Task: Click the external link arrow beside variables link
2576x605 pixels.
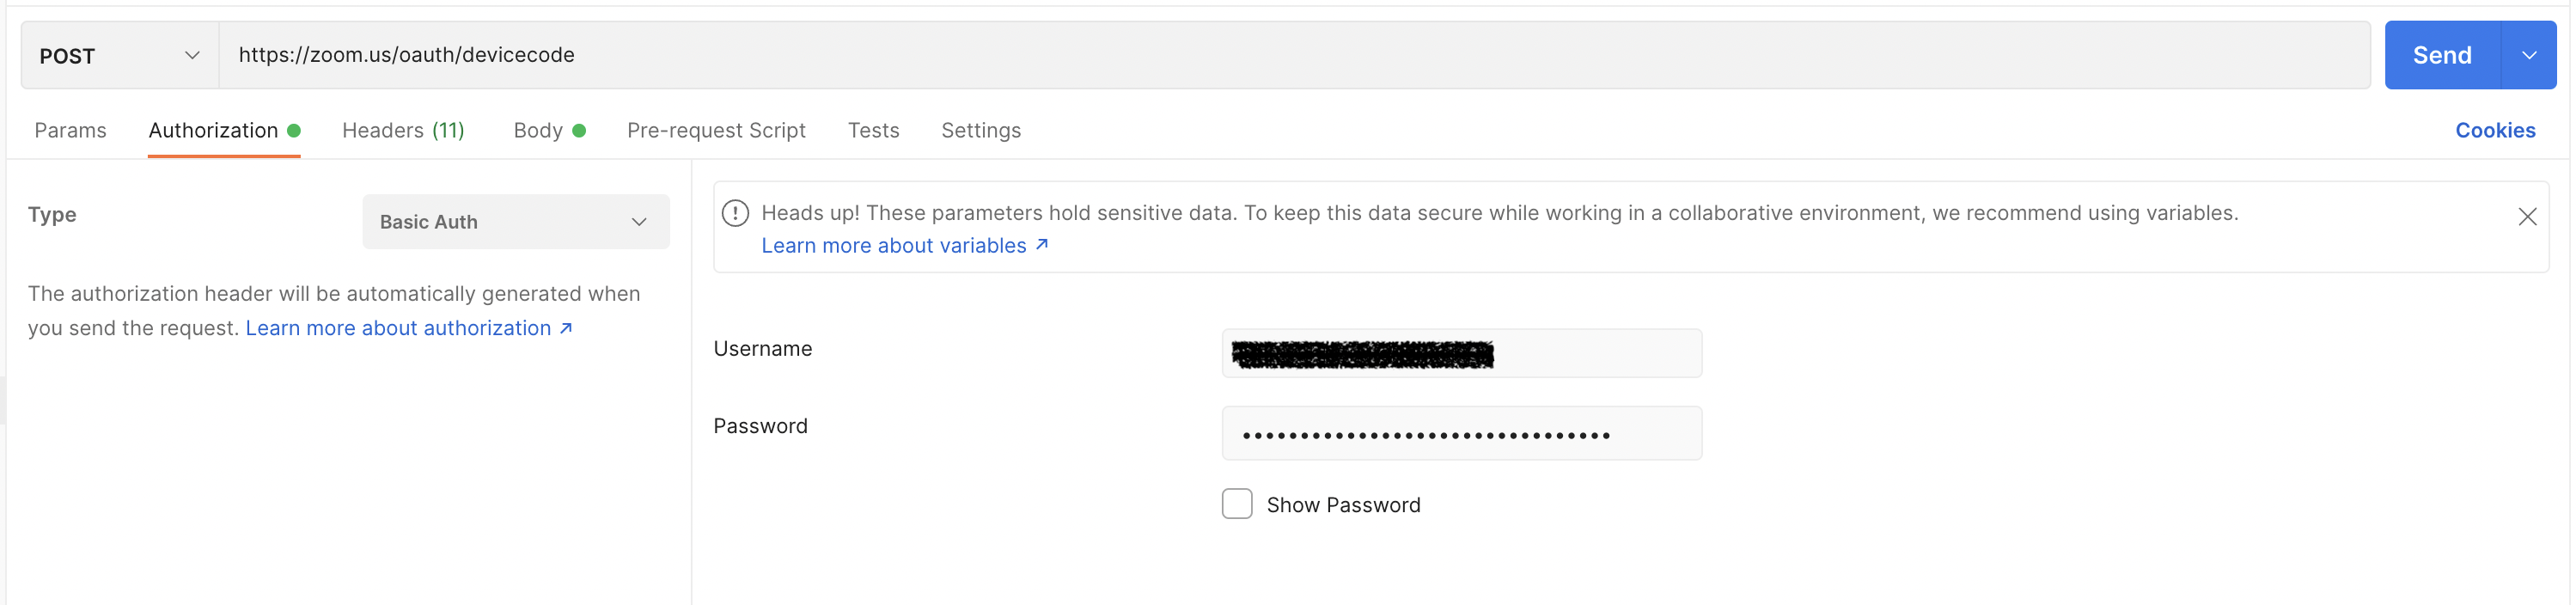Action: pos(1041,243)
